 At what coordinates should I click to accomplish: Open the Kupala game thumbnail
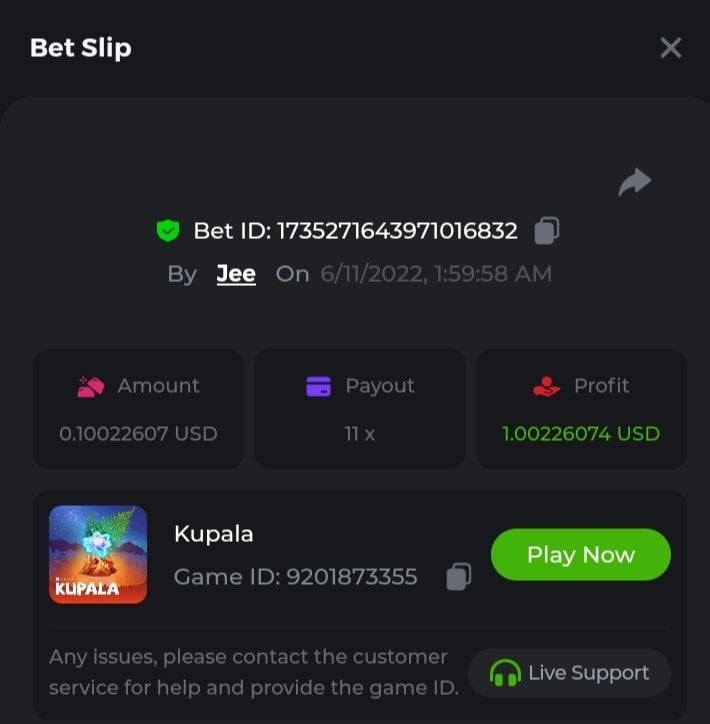click(98, 555)
